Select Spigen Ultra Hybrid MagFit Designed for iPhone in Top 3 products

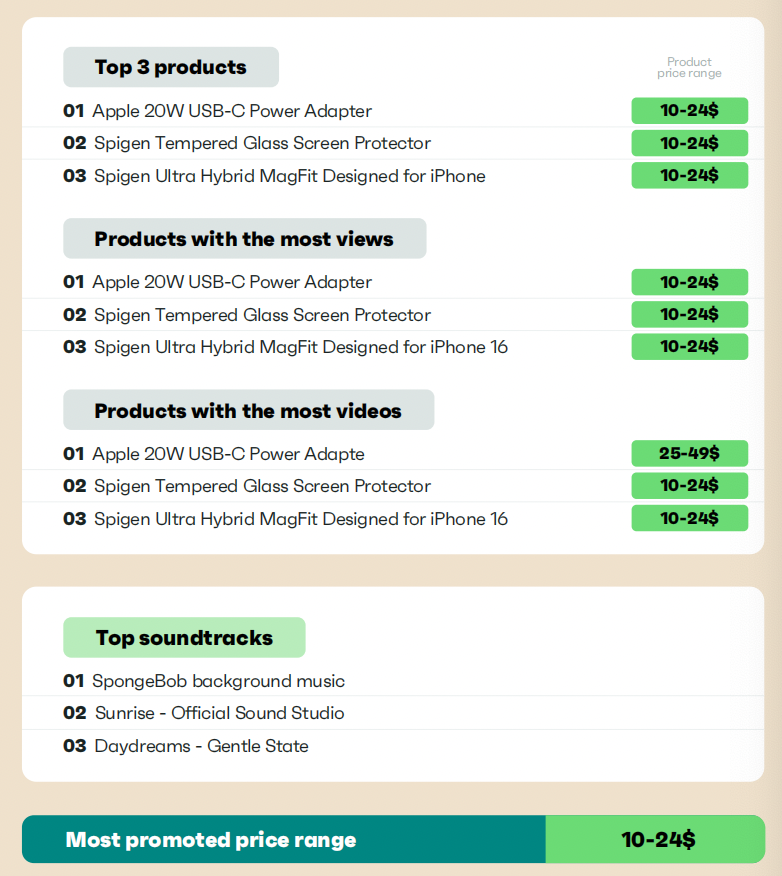click(x=289, y=175)
